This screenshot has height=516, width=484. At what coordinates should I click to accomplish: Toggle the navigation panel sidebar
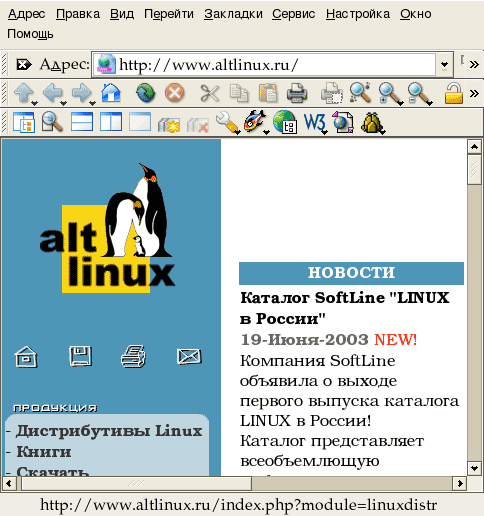click(24, 122)
